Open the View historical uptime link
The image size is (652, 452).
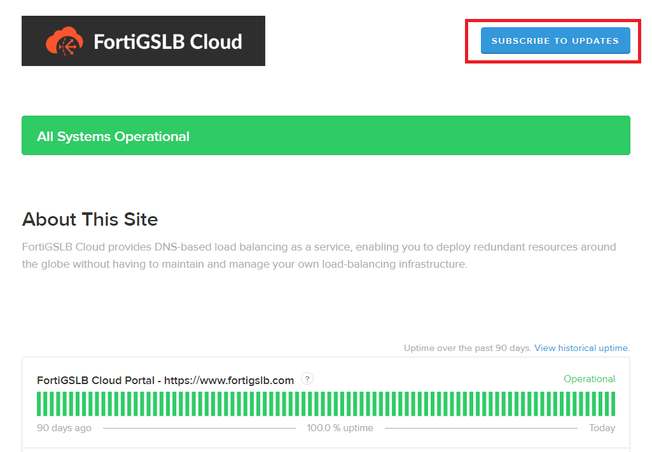tap(582, 348)
